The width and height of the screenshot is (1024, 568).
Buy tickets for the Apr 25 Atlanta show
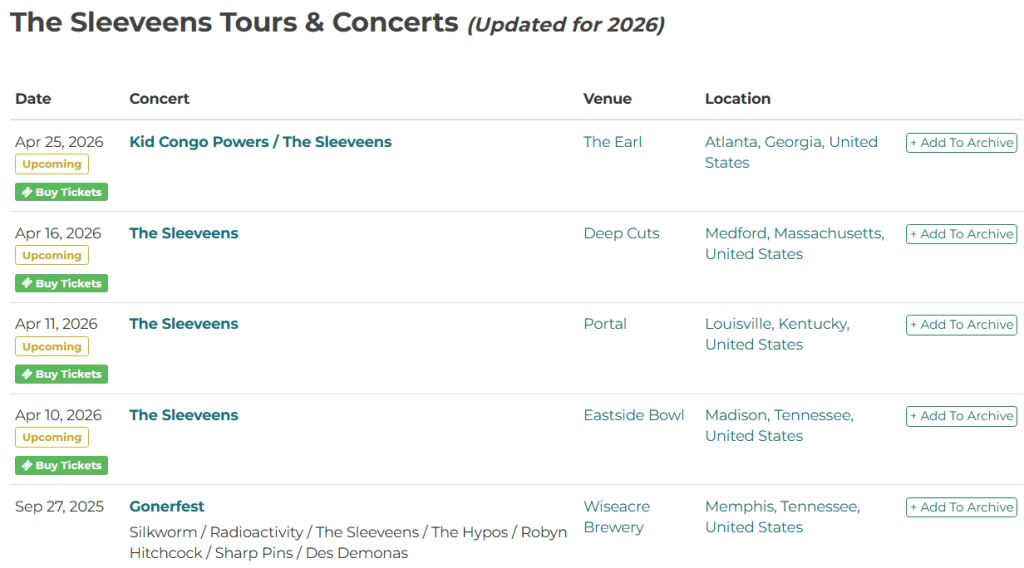click(61, 192)
